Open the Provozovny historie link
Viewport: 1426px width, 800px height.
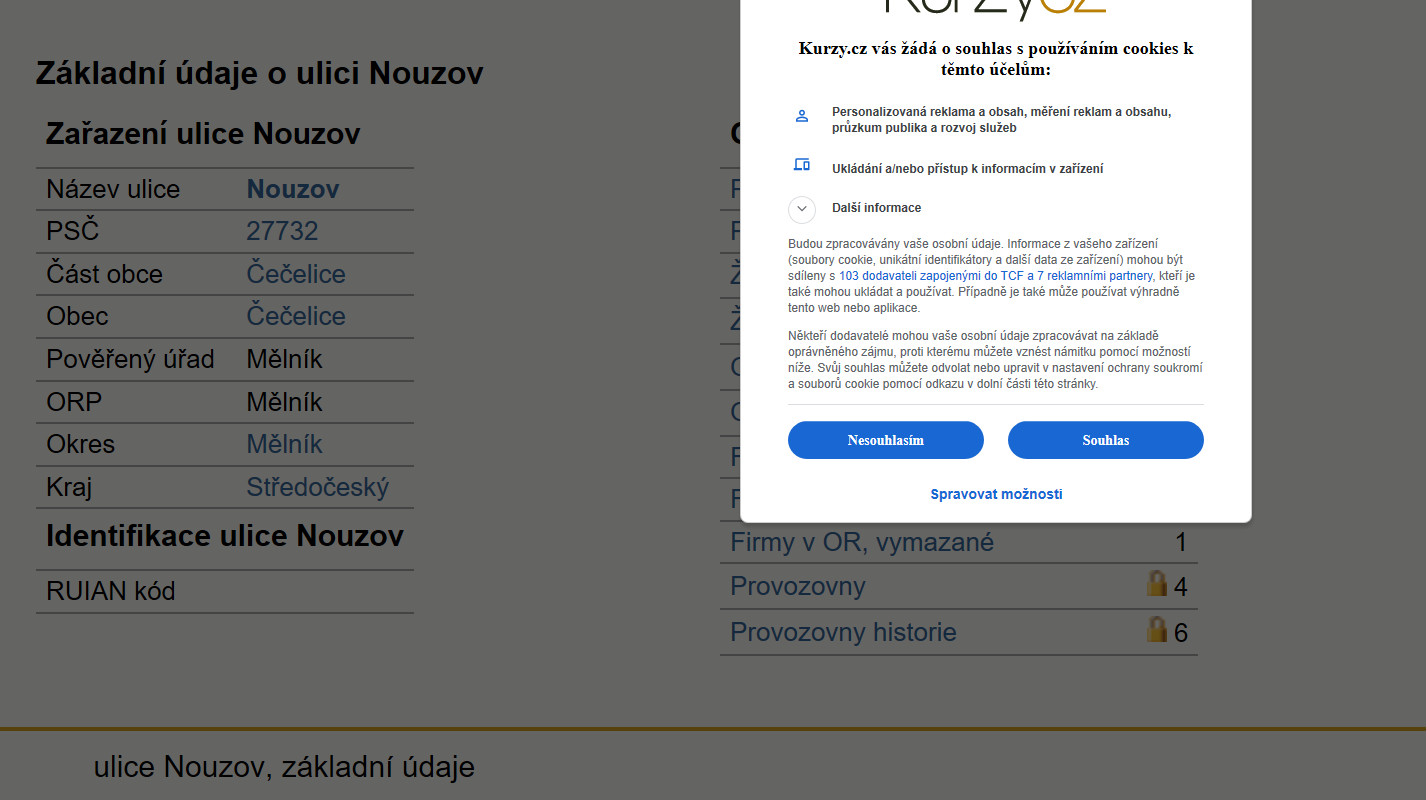click(843, 632)
